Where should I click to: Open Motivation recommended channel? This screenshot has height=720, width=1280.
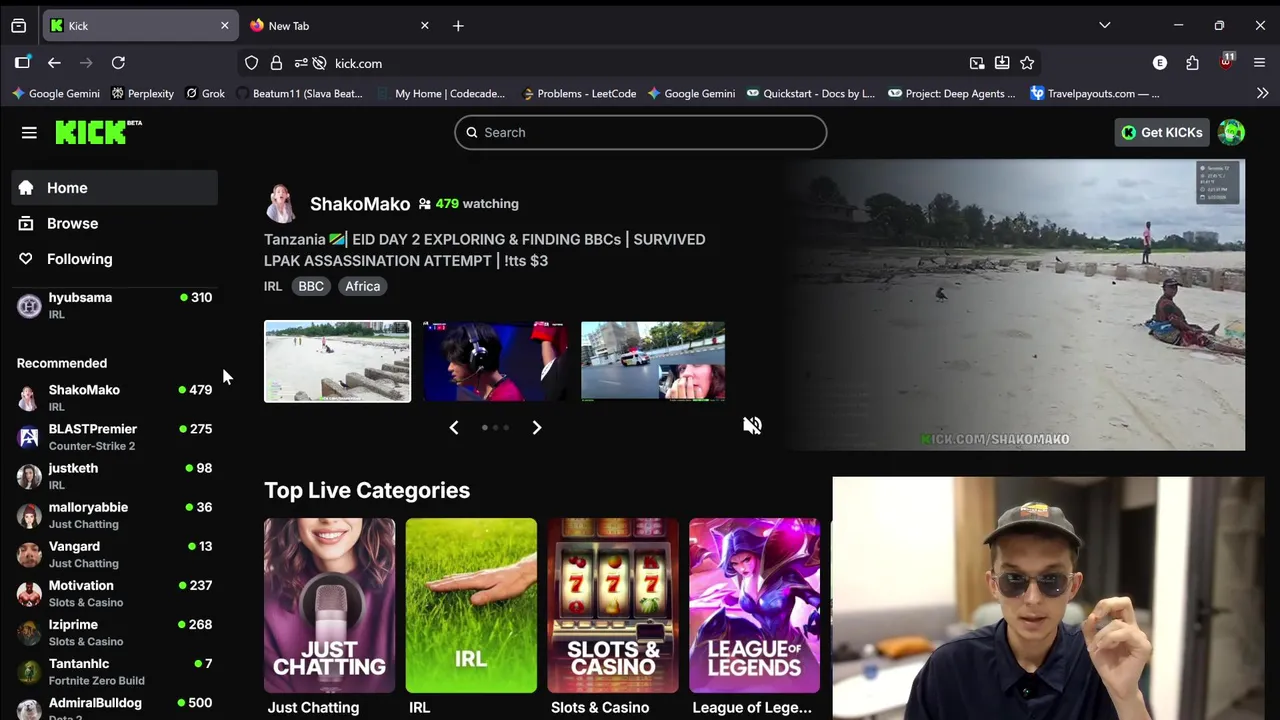tap(114, 593)
